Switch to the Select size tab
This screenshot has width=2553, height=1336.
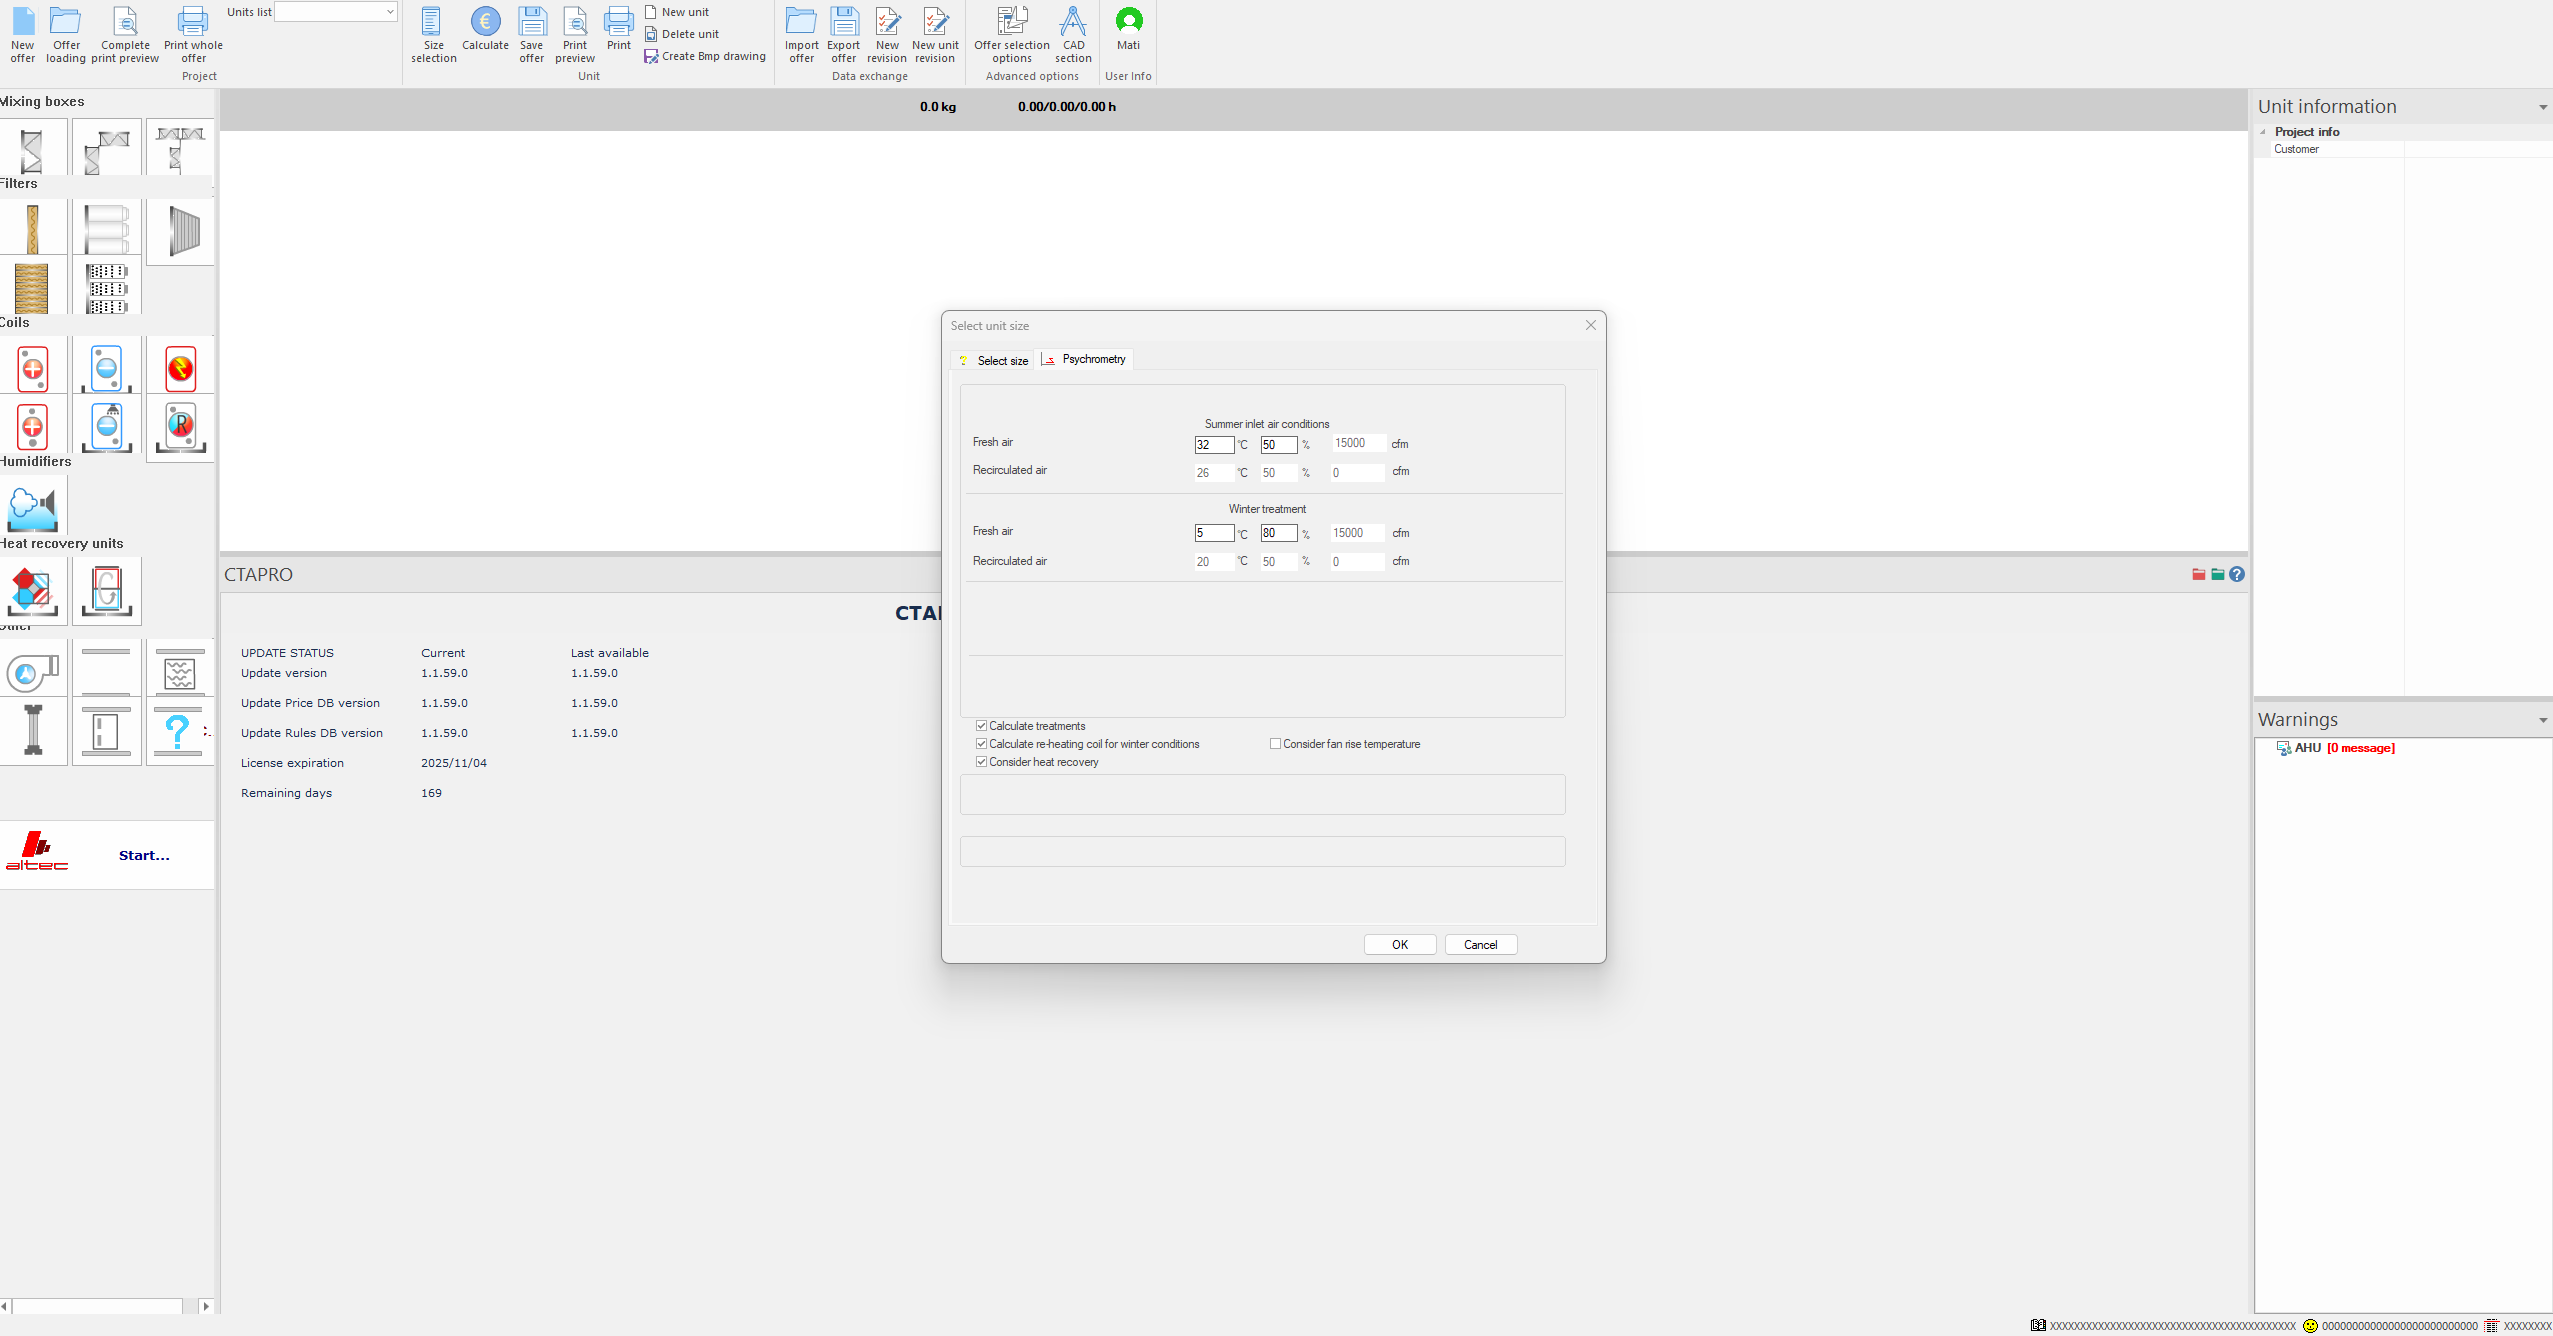pyautogui.click(x=992, y=361)
